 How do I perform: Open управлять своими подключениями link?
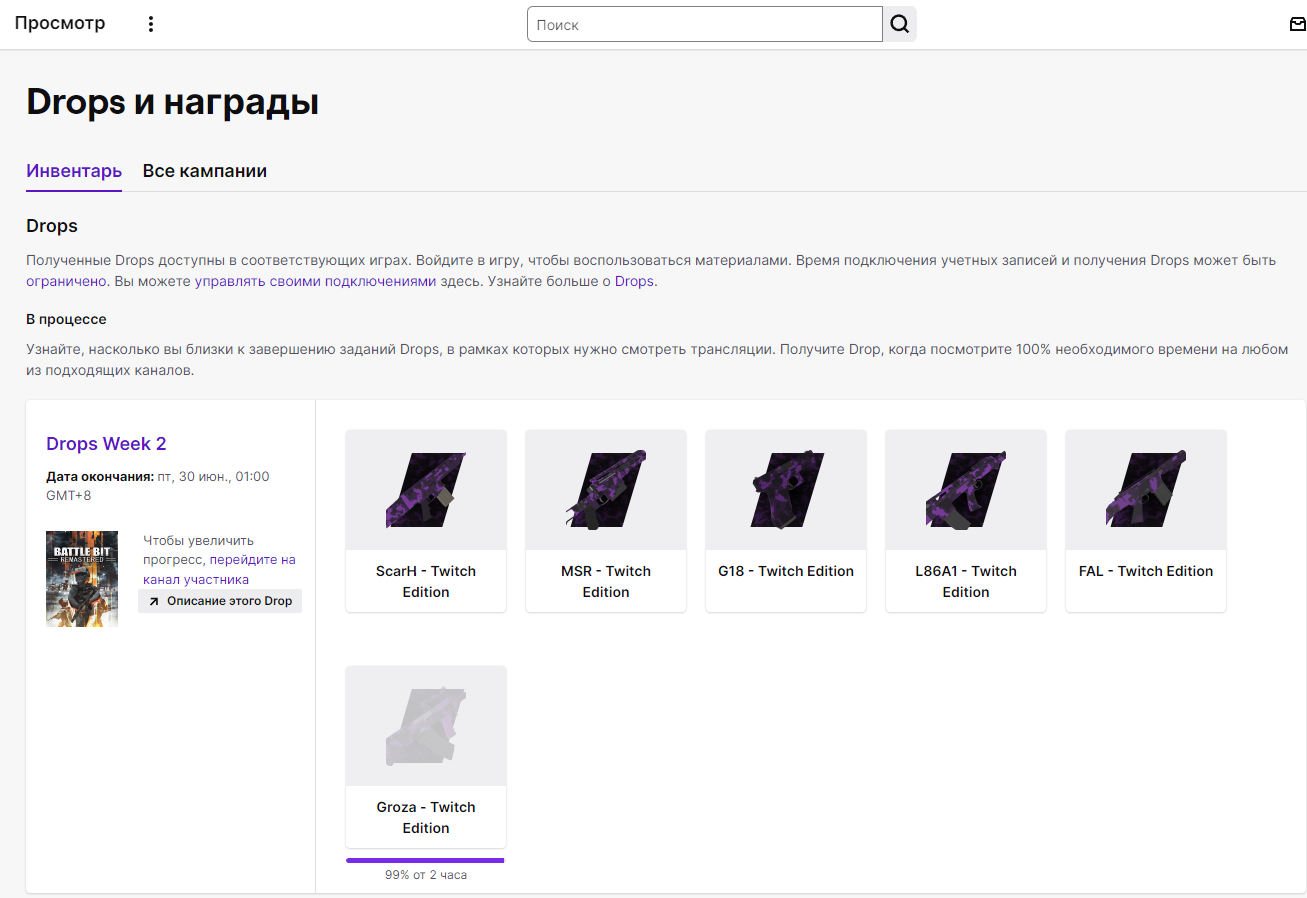[x=315, y=281]
